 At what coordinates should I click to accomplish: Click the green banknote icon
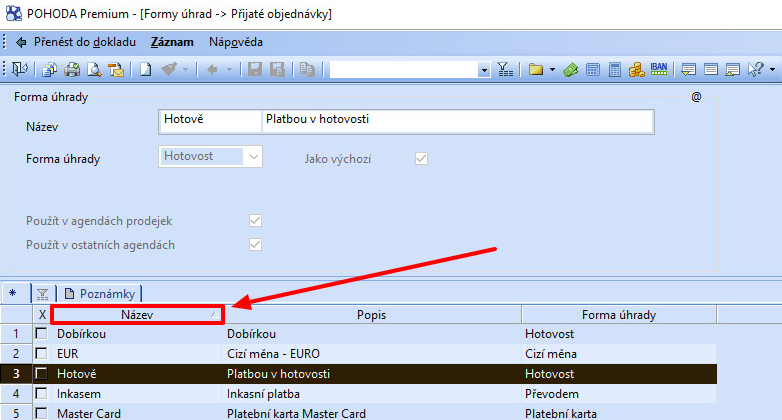[x=570, y=70]
